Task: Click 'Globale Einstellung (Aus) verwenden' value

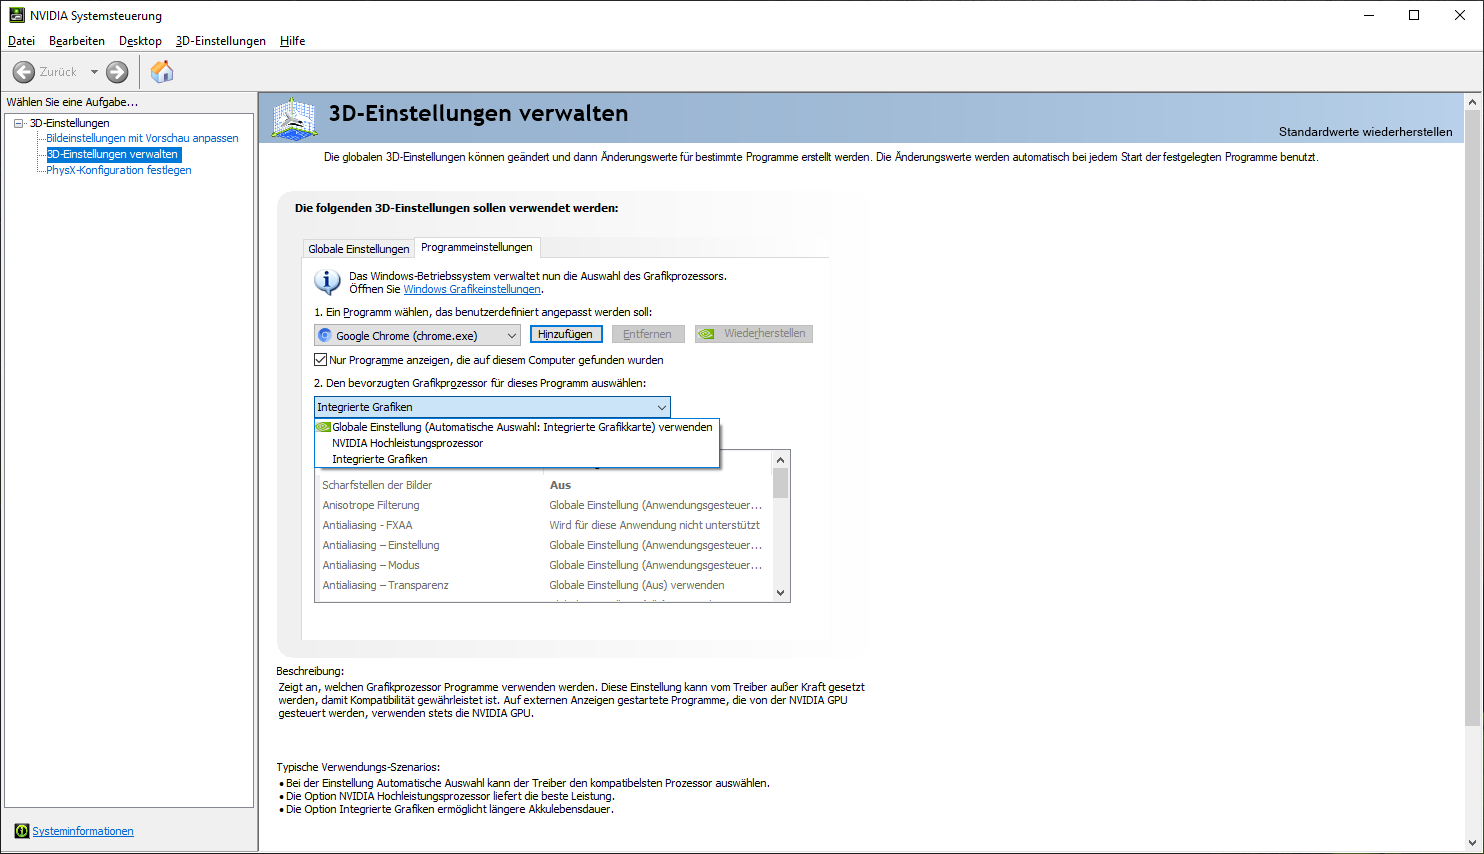Action: point(637,585)
